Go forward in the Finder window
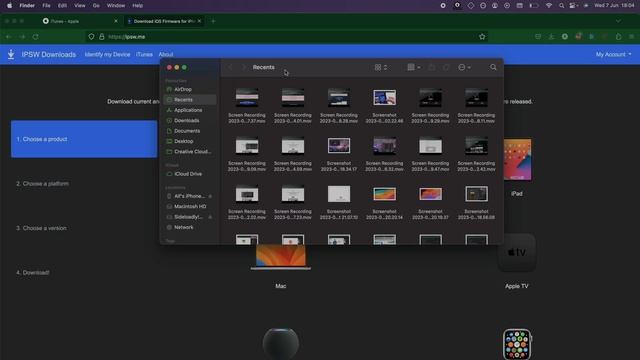Screen dimensions: 640x360 [x=244, y=67]
